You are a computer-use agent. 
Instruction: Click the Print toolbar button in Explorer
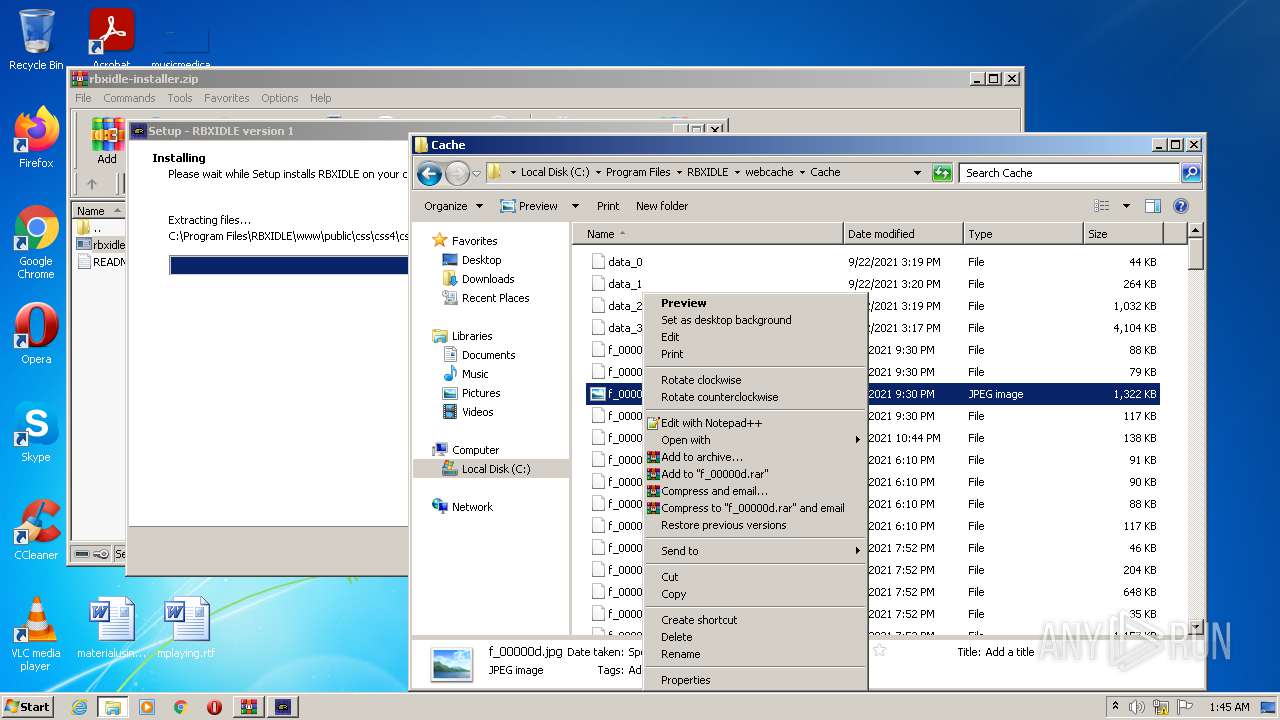coord(608,206)
